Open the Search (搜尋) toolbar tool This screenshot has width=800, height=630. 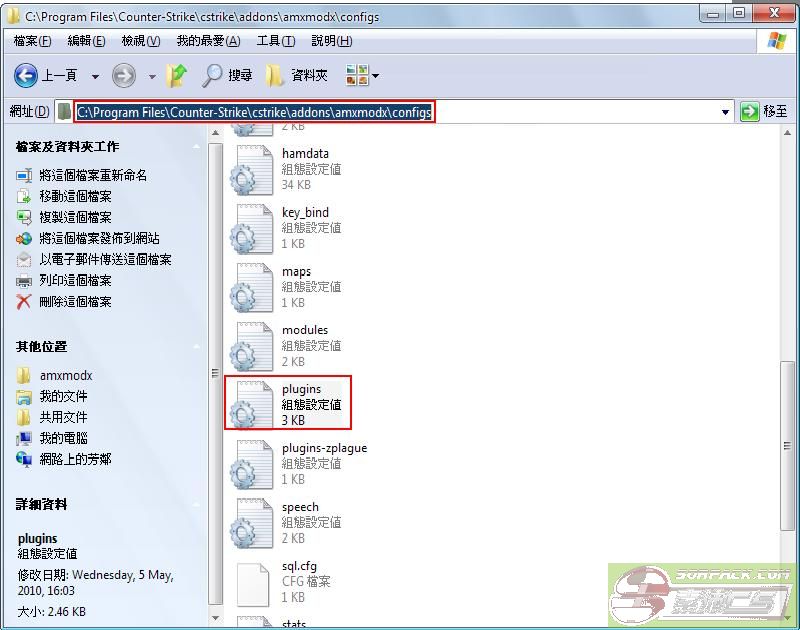[227, 75]
